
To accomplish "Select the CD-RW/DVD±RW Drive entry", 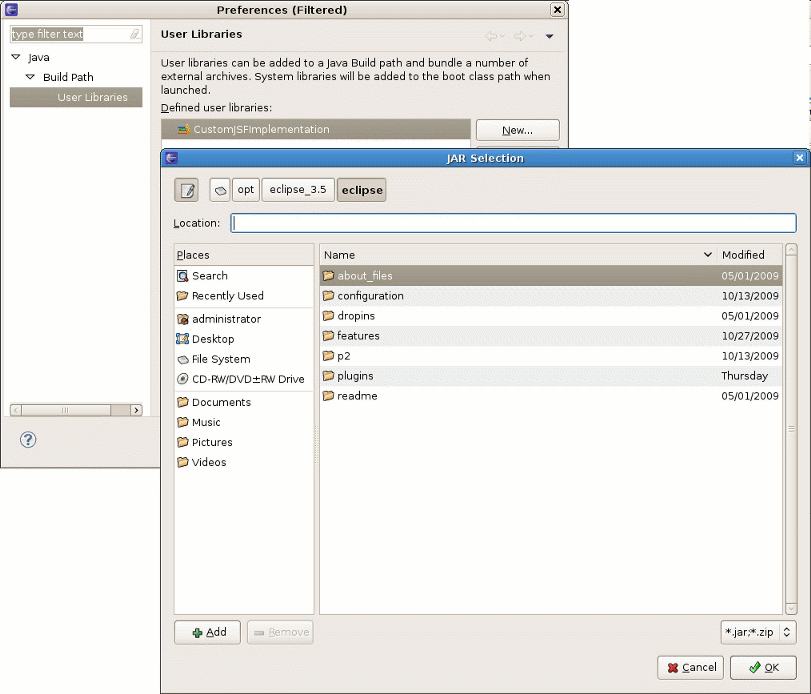I will (x=247, y=379).
